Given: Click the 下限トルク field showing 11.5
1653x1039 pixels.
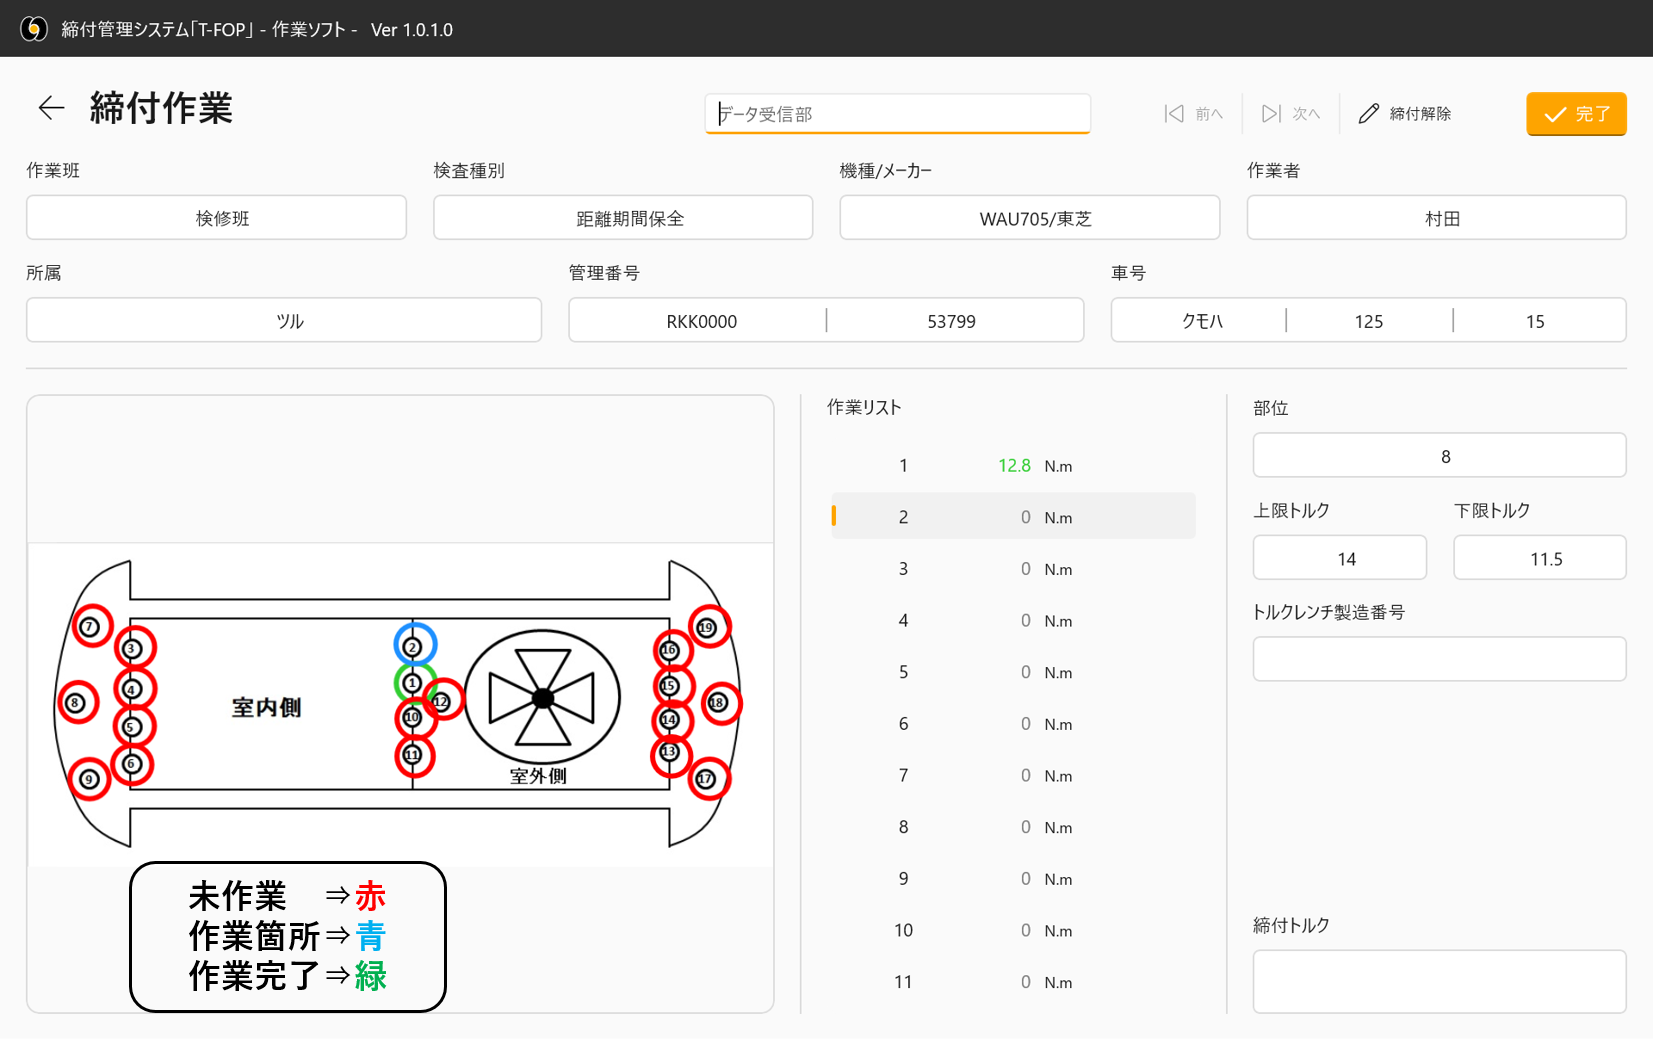Looking at the screenshot, I should [1539, 557].
